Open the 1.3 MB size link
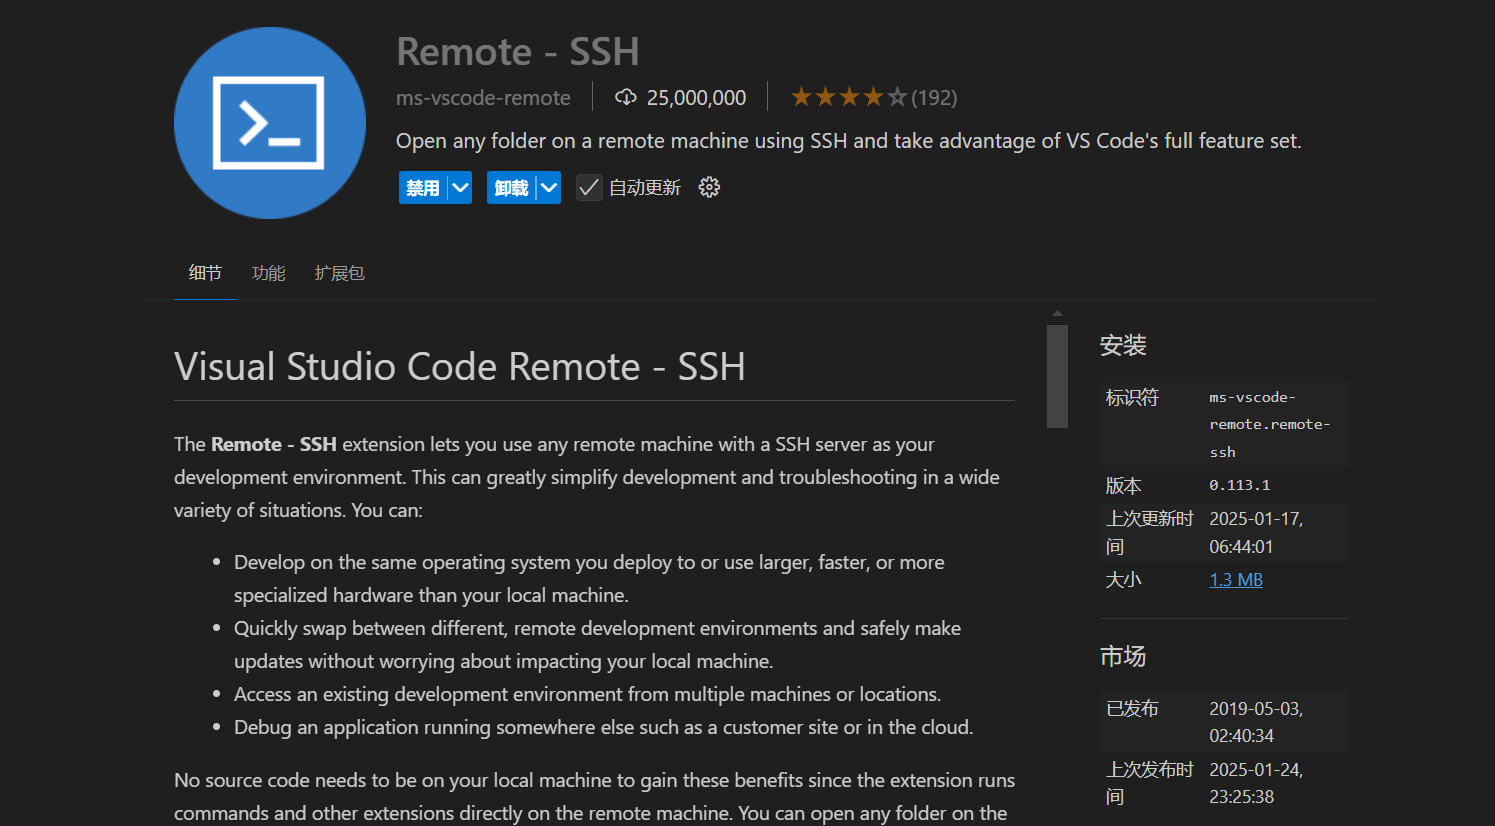This screenshot has height=826, width=1495. (x=1235, y=580)
